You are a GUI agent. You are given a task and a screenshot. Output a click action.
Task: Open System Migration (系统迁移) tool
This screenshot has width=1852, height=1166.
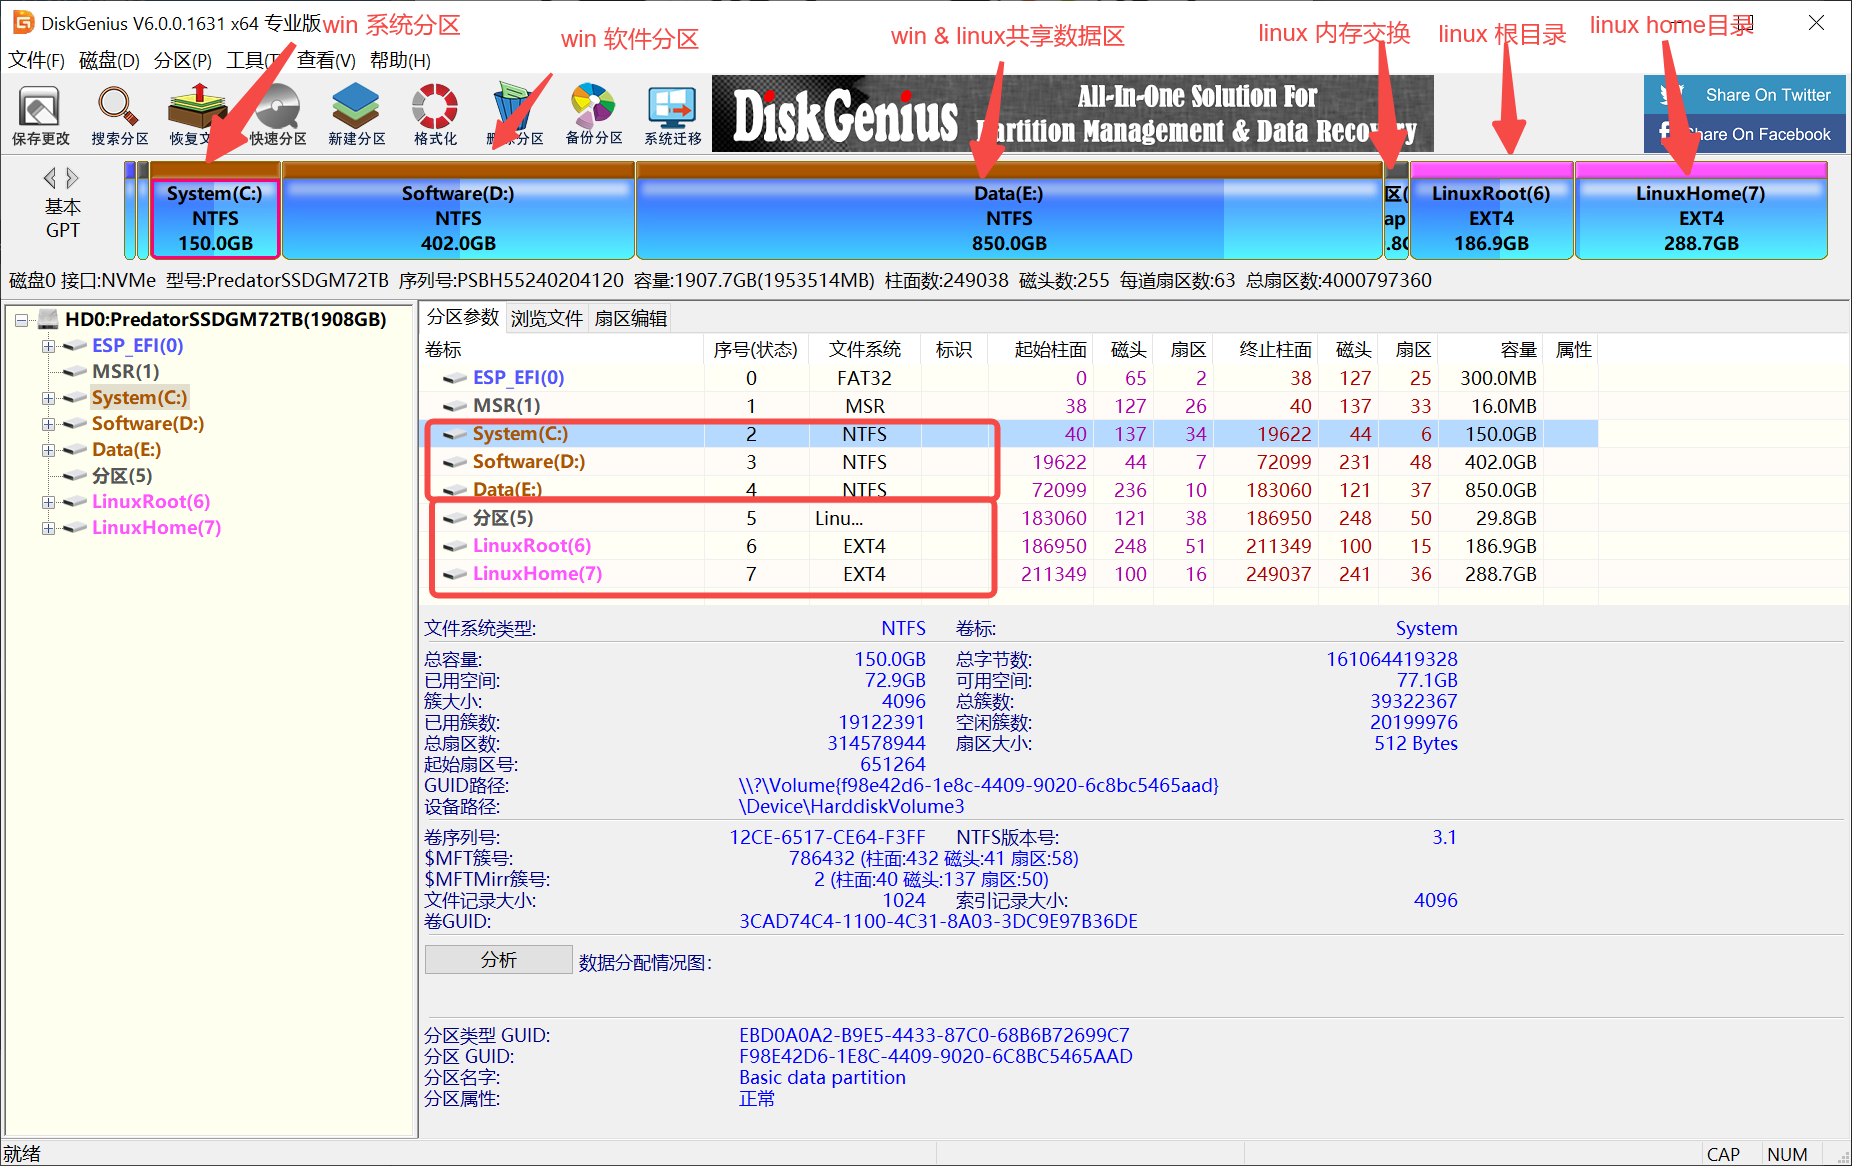tap(672, 115)
